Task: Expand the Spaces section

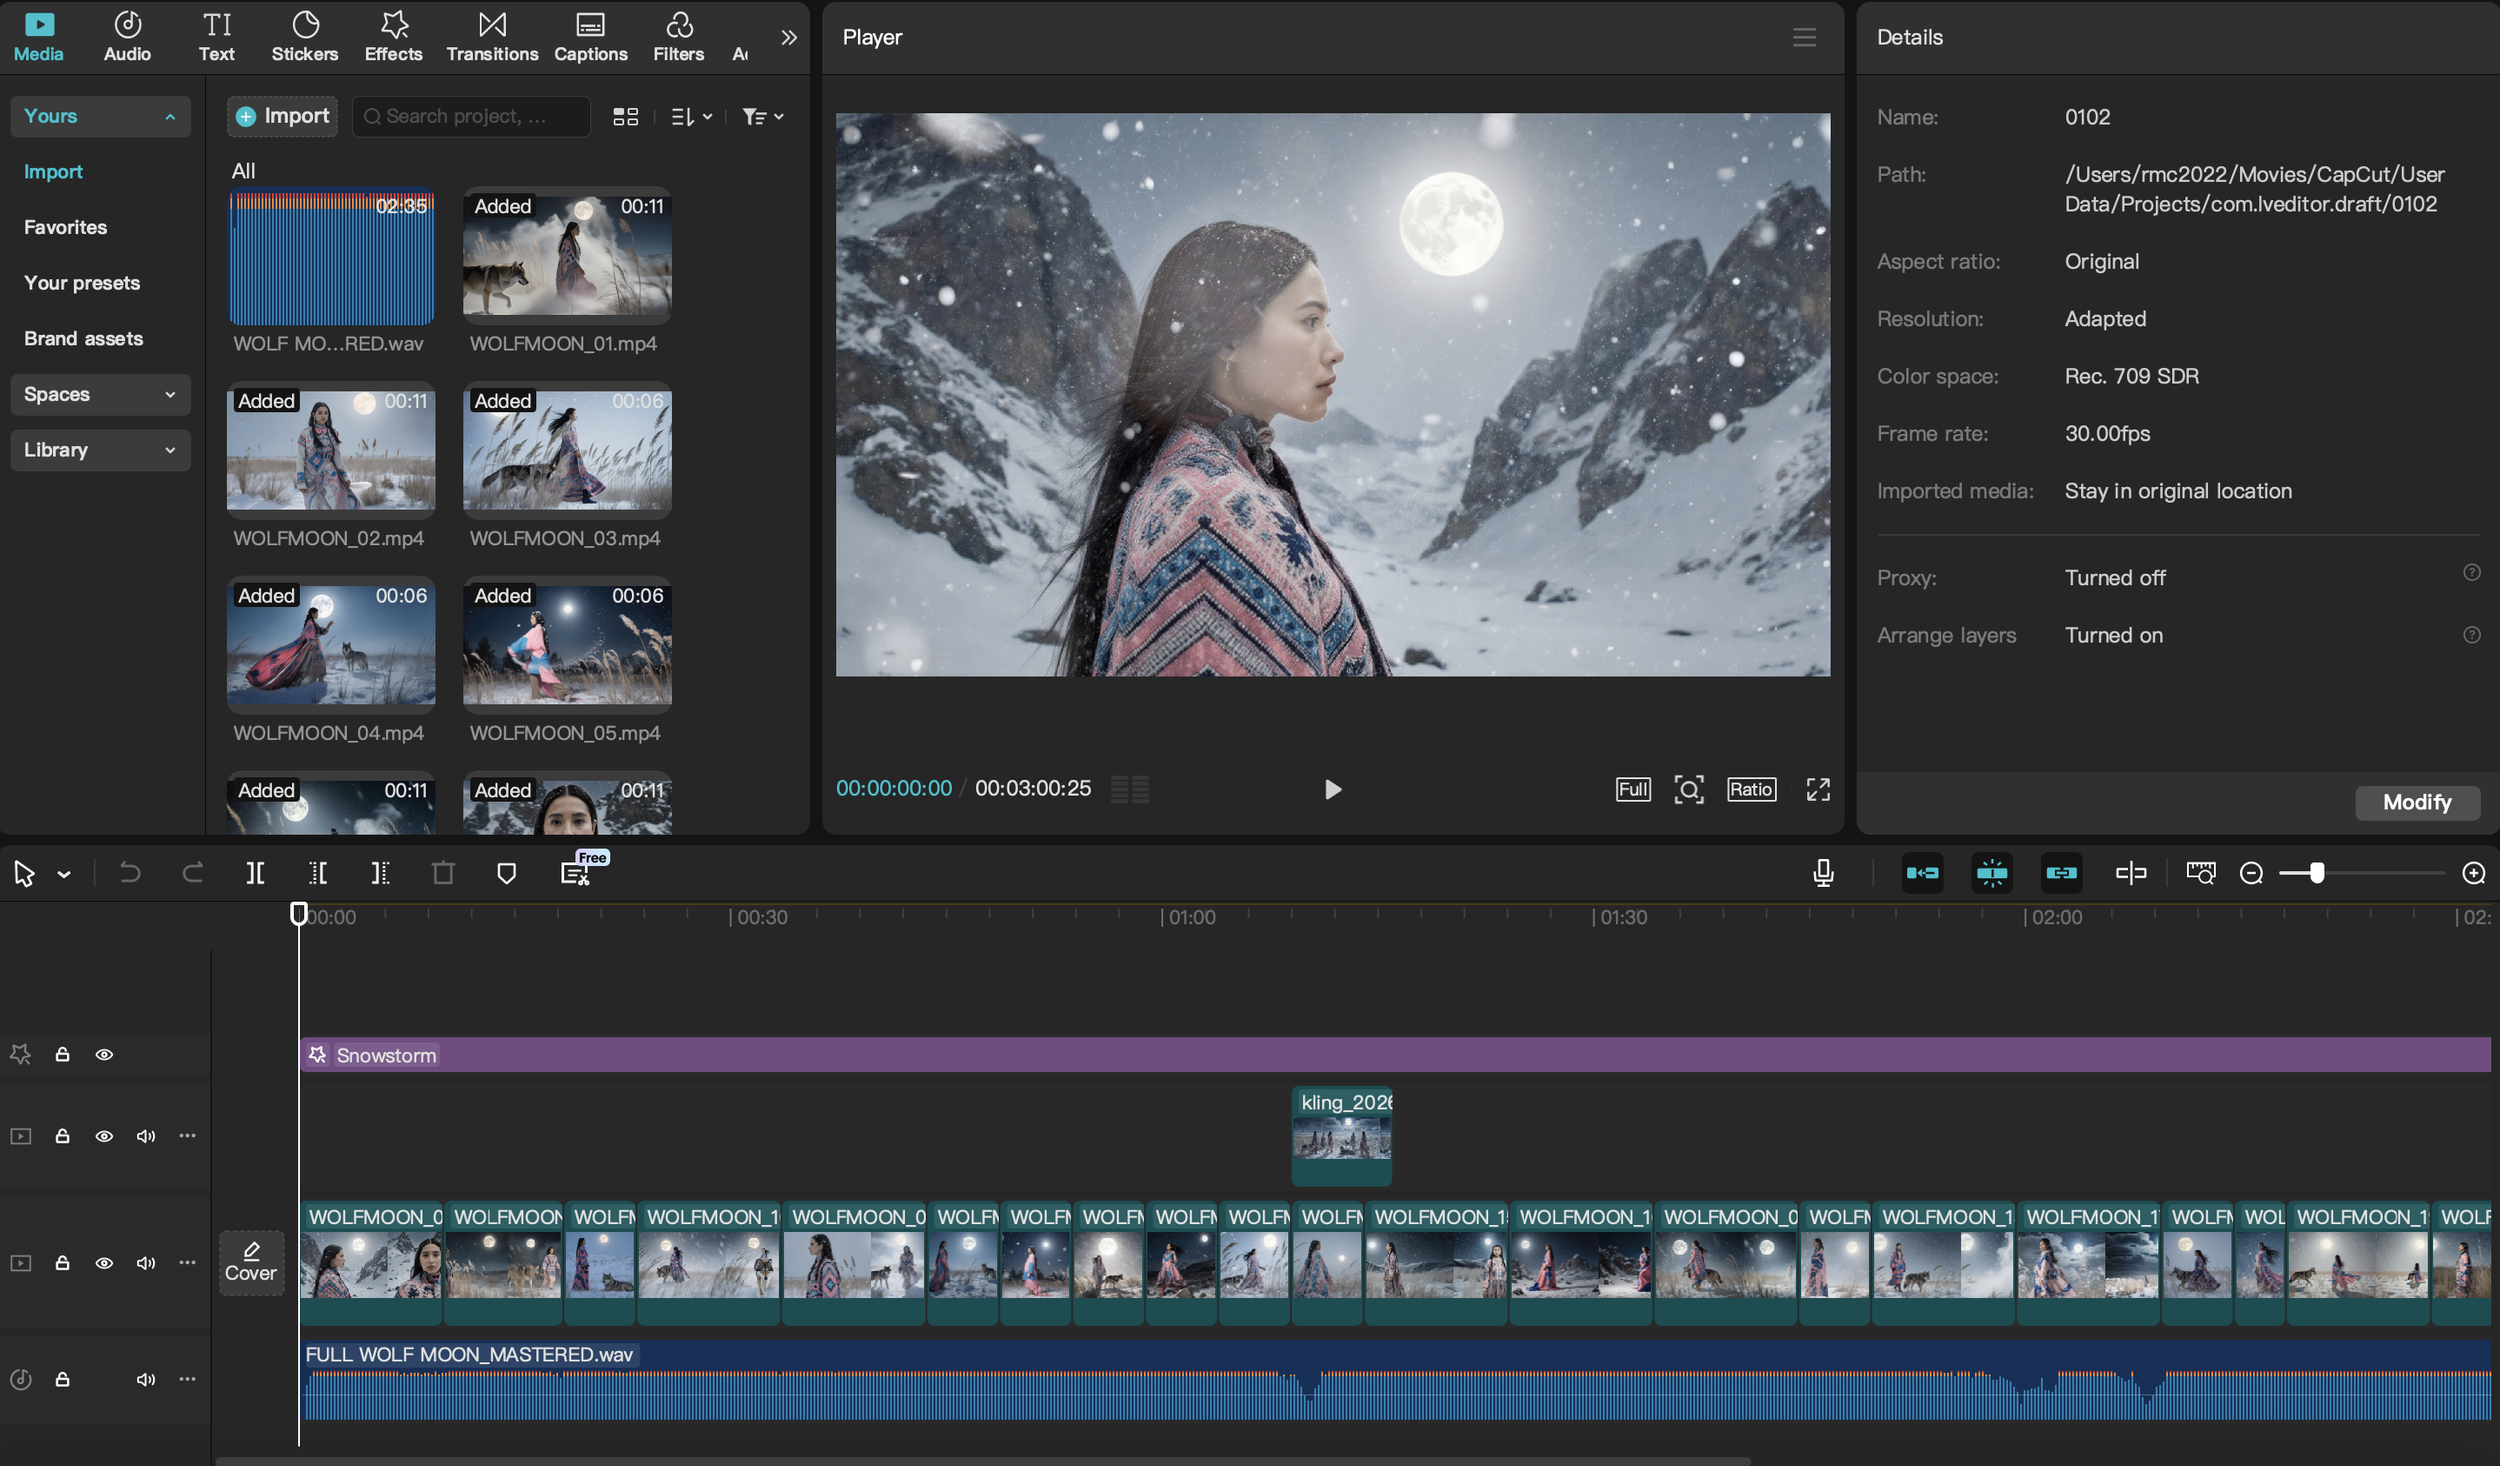Action: [100, 394]
